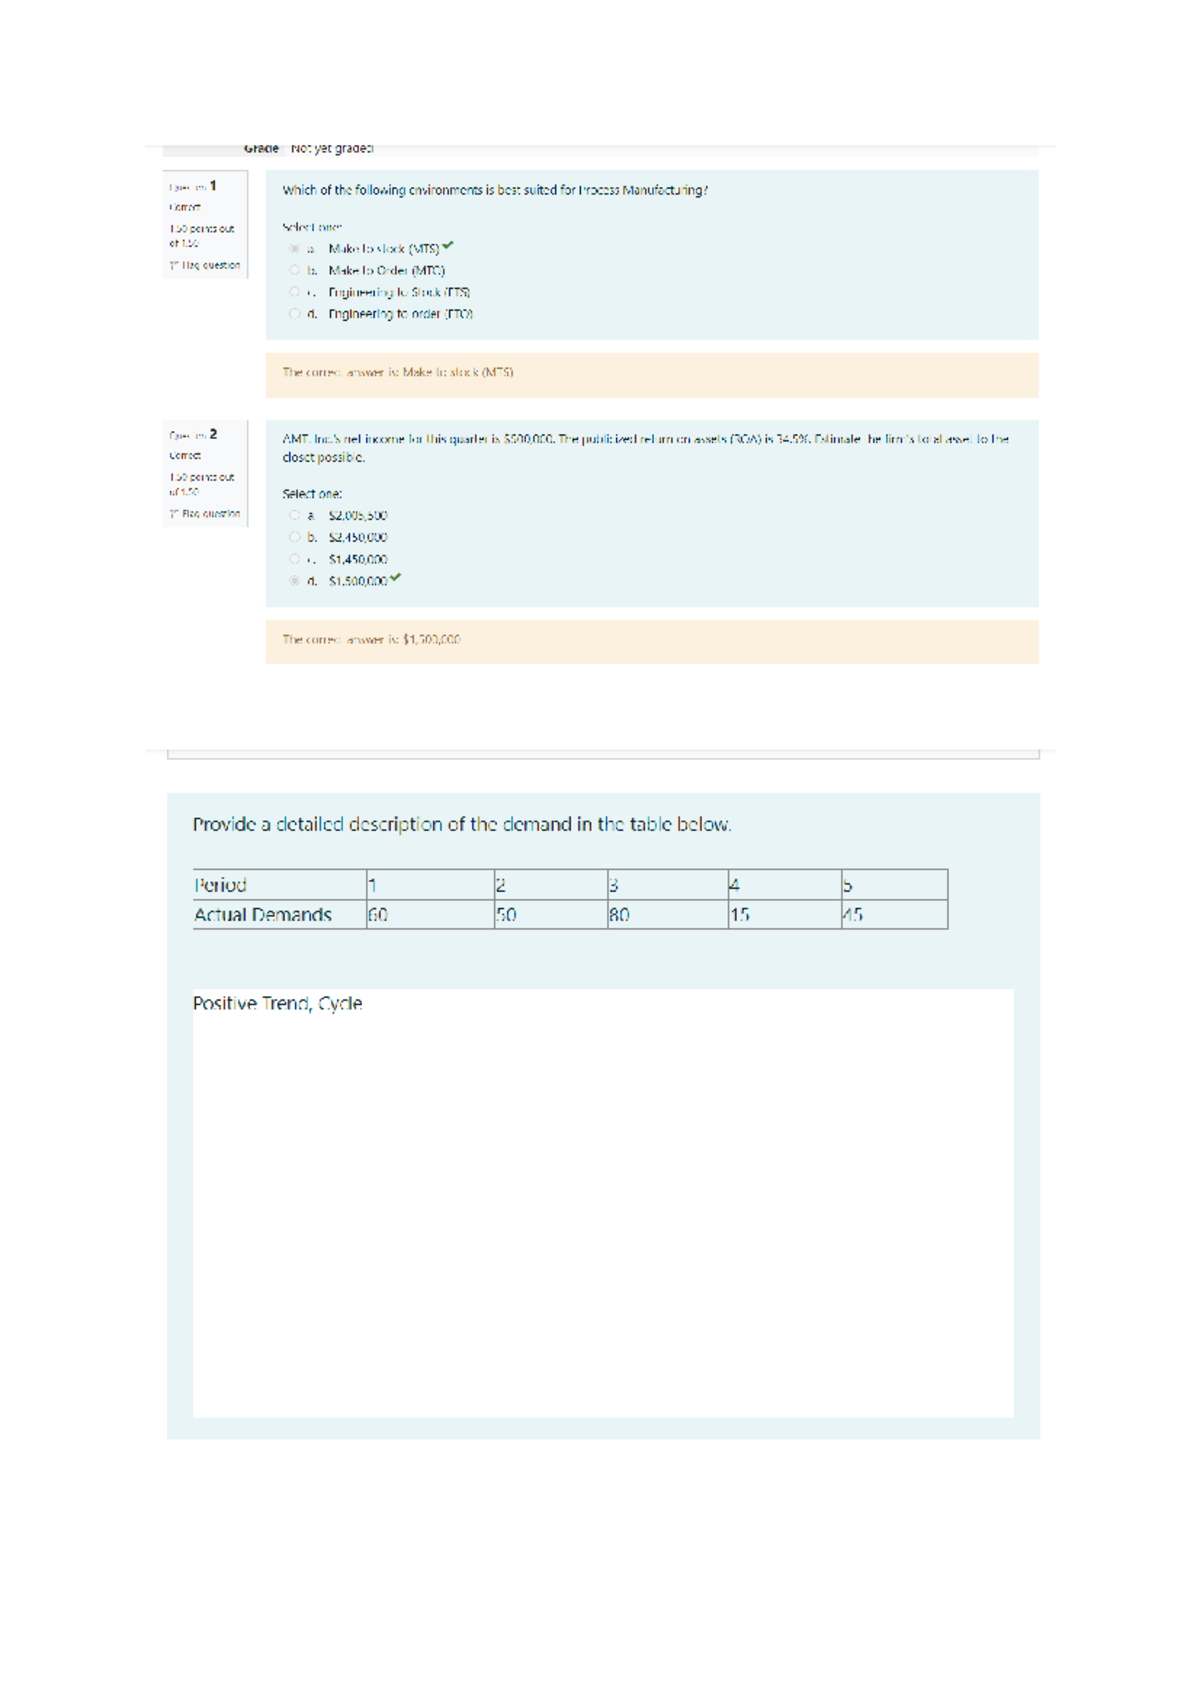Pick Engineering to Stock (ETS) radio option
The image size is (1200, 1698).
(x=294, y=292)
